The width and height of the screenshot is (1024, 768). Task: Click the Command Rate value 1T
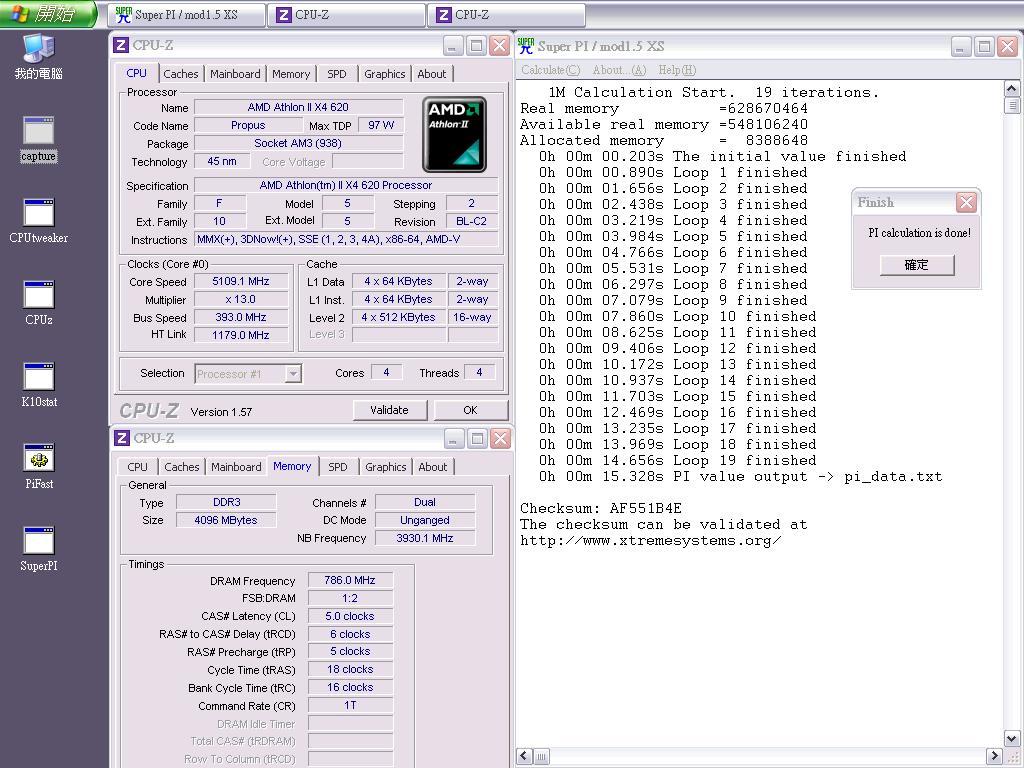tap(350, 705)
